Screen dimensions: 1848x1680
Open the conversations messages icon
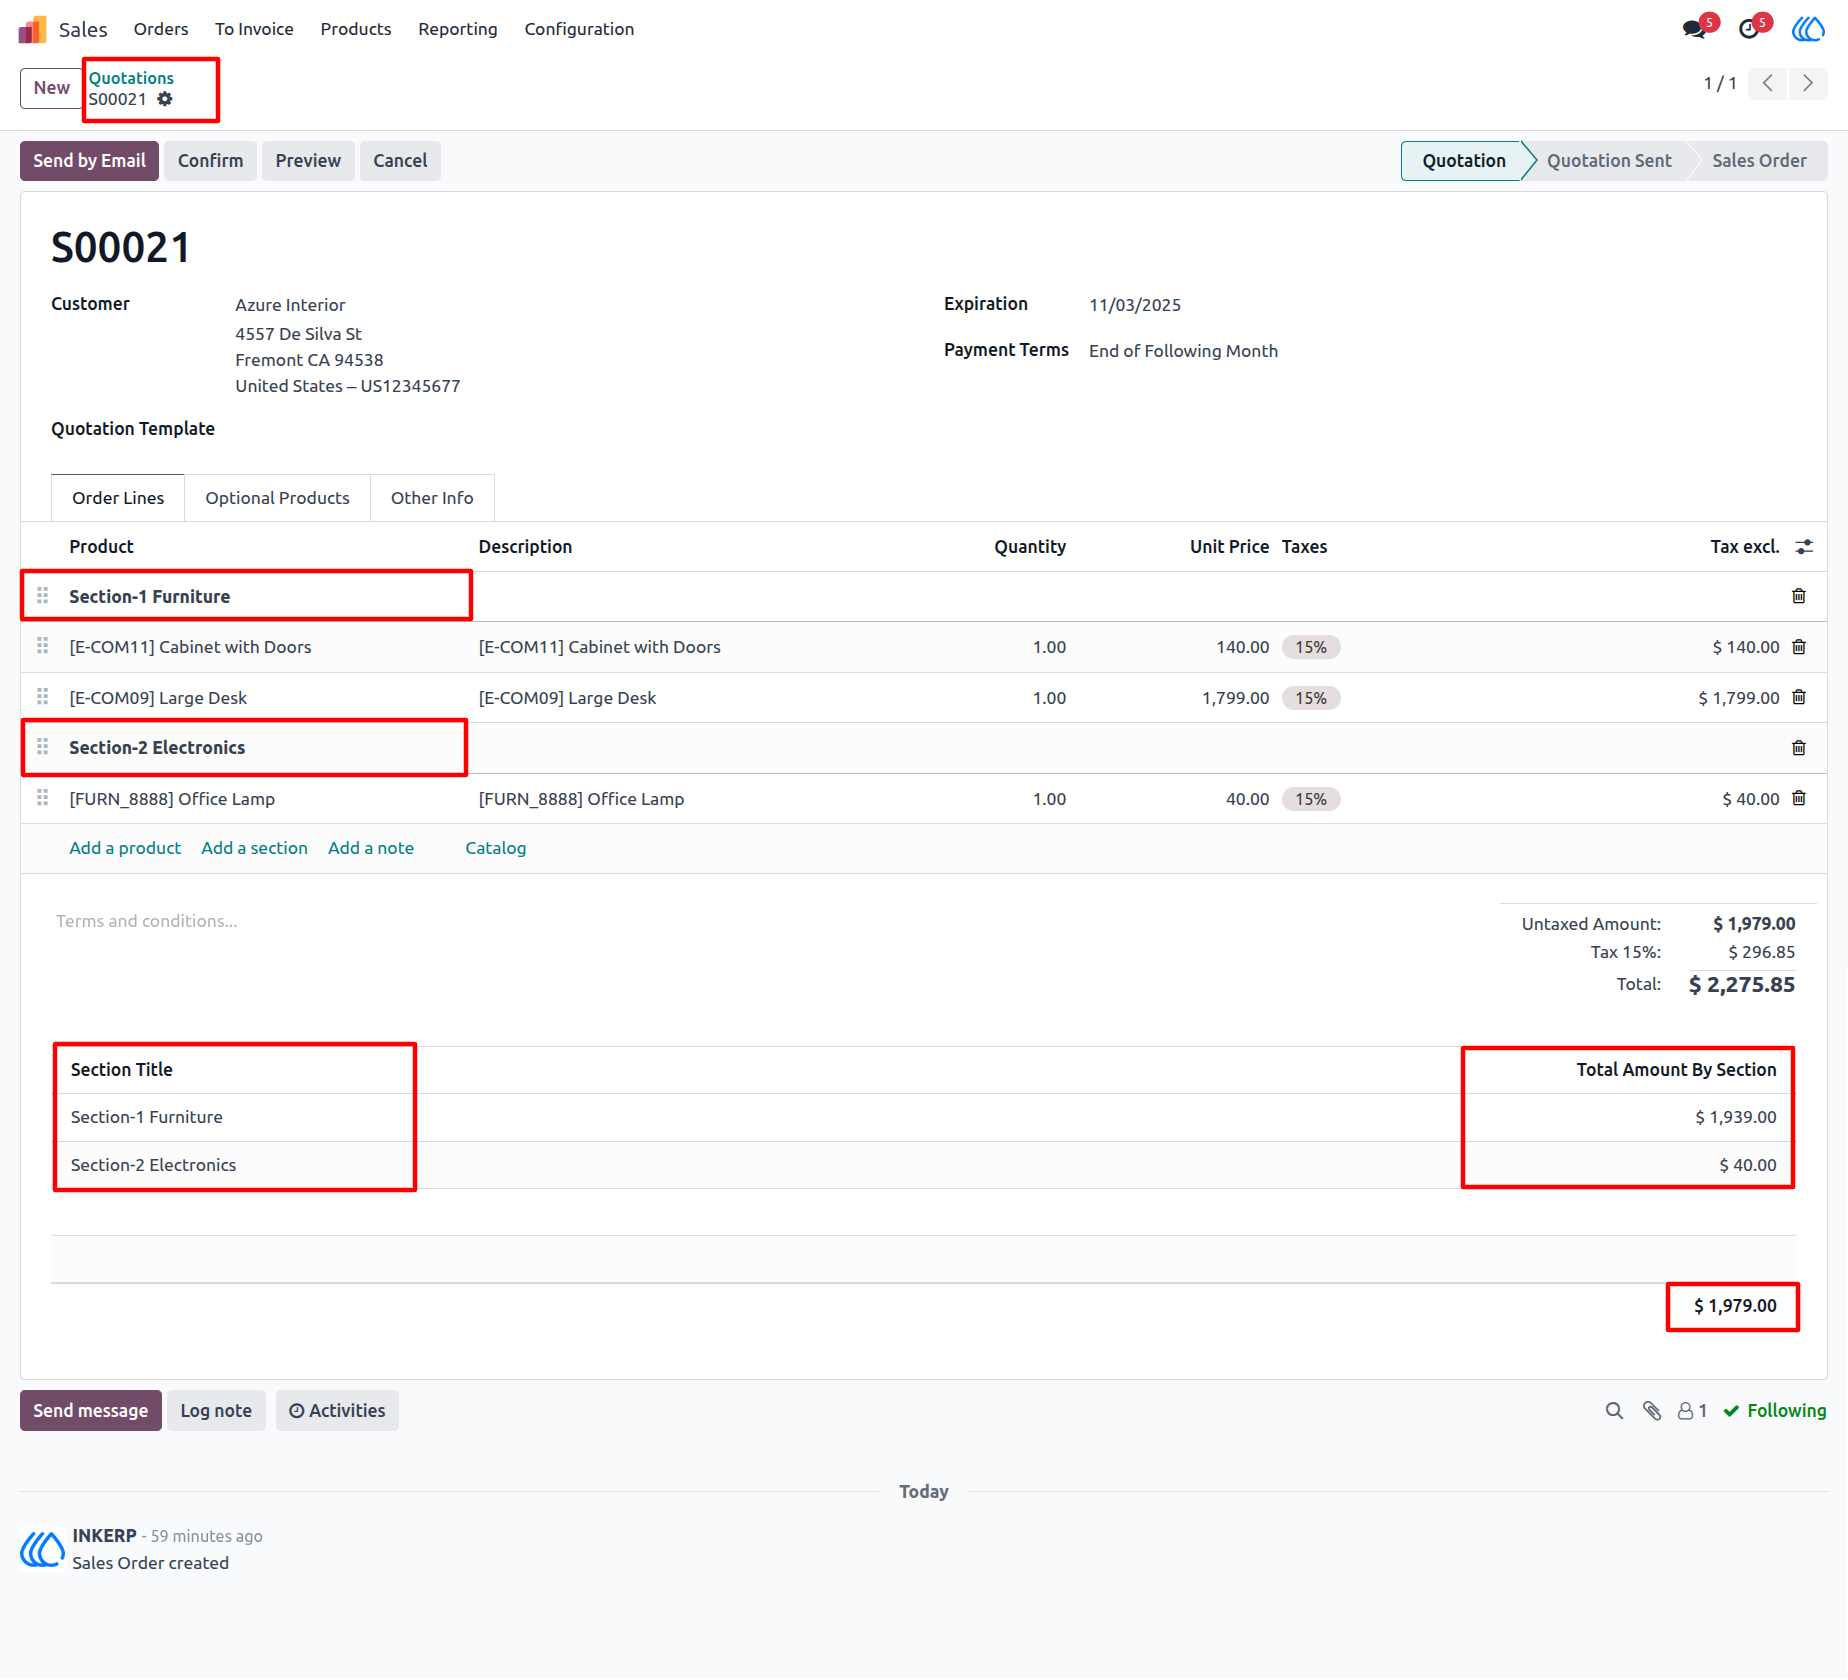(x=1695, y=29)
